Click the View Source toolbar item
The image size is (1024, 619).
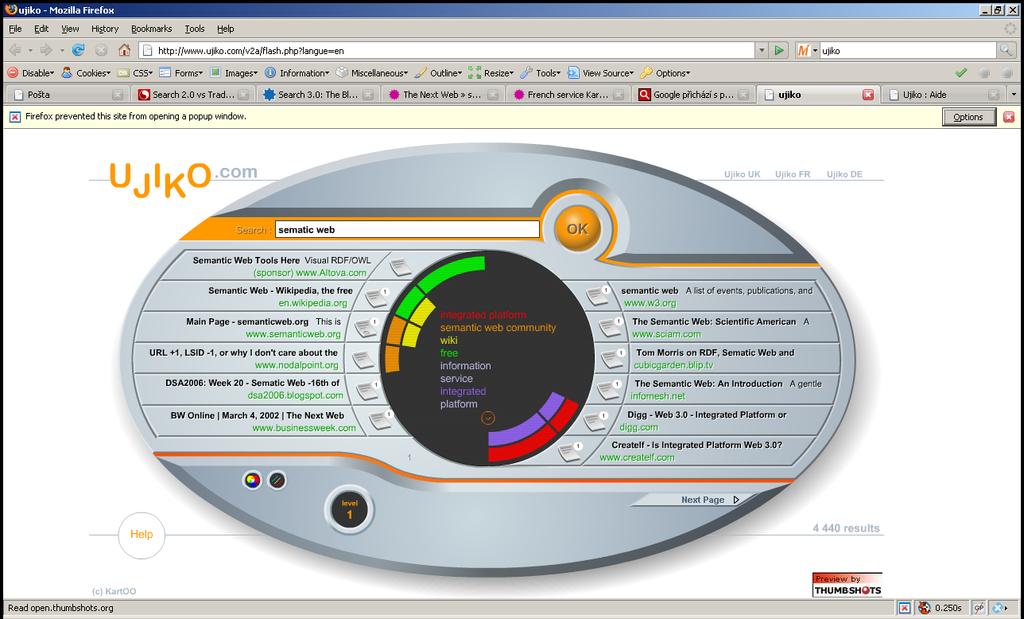coord(601,73)
